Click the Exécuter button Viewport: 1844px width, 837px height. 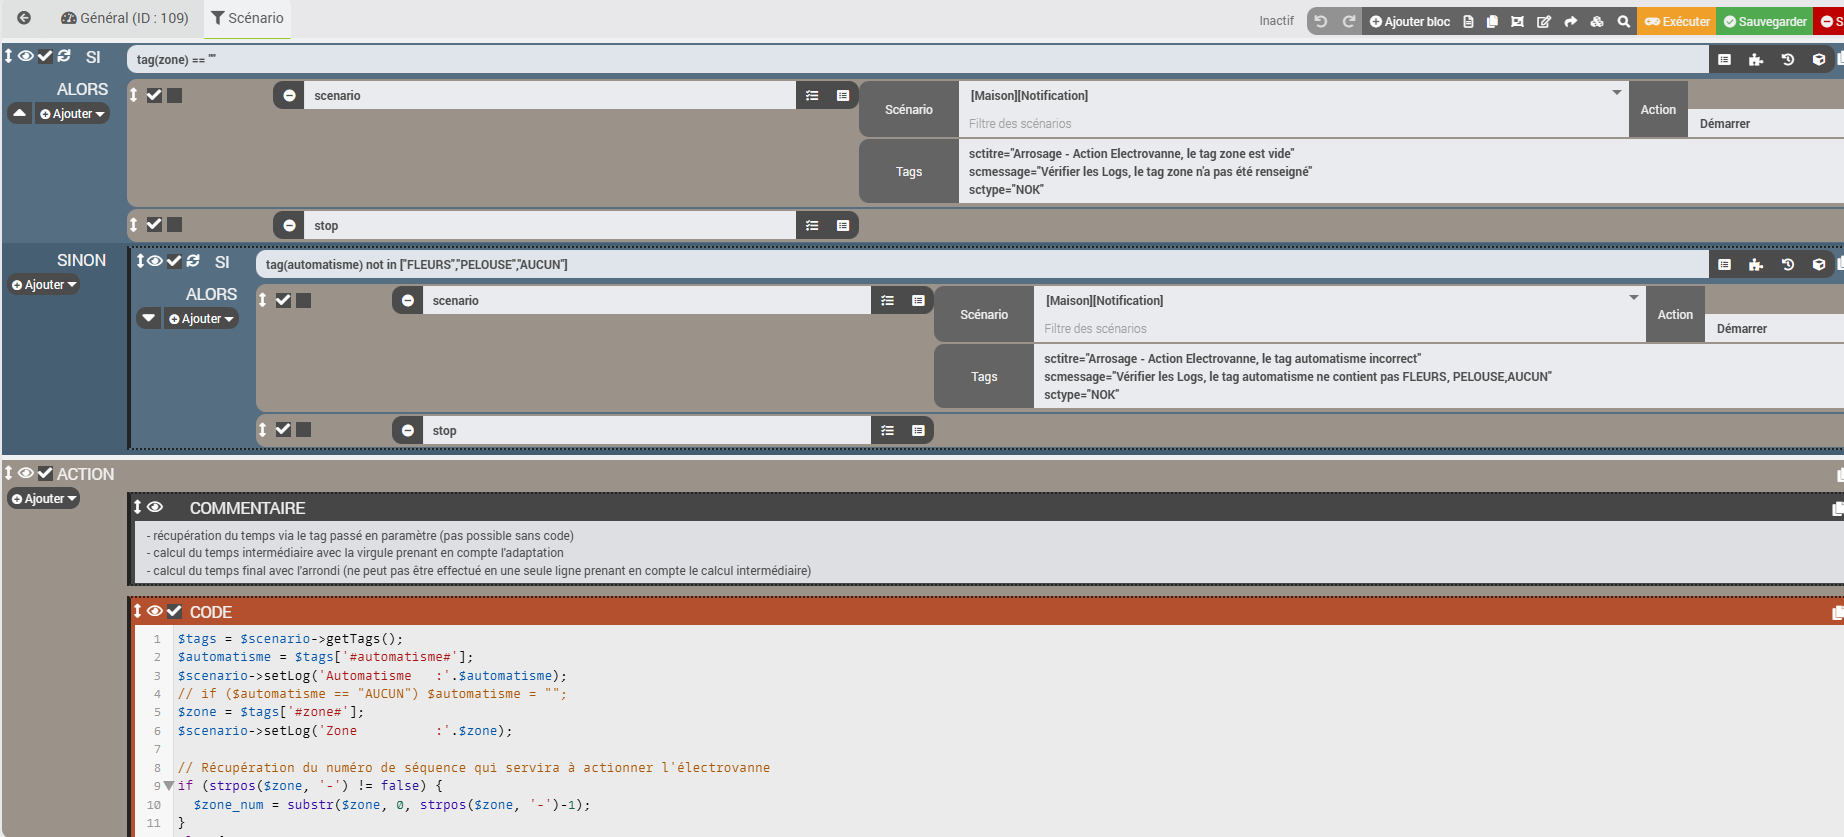pos(1676,21)
